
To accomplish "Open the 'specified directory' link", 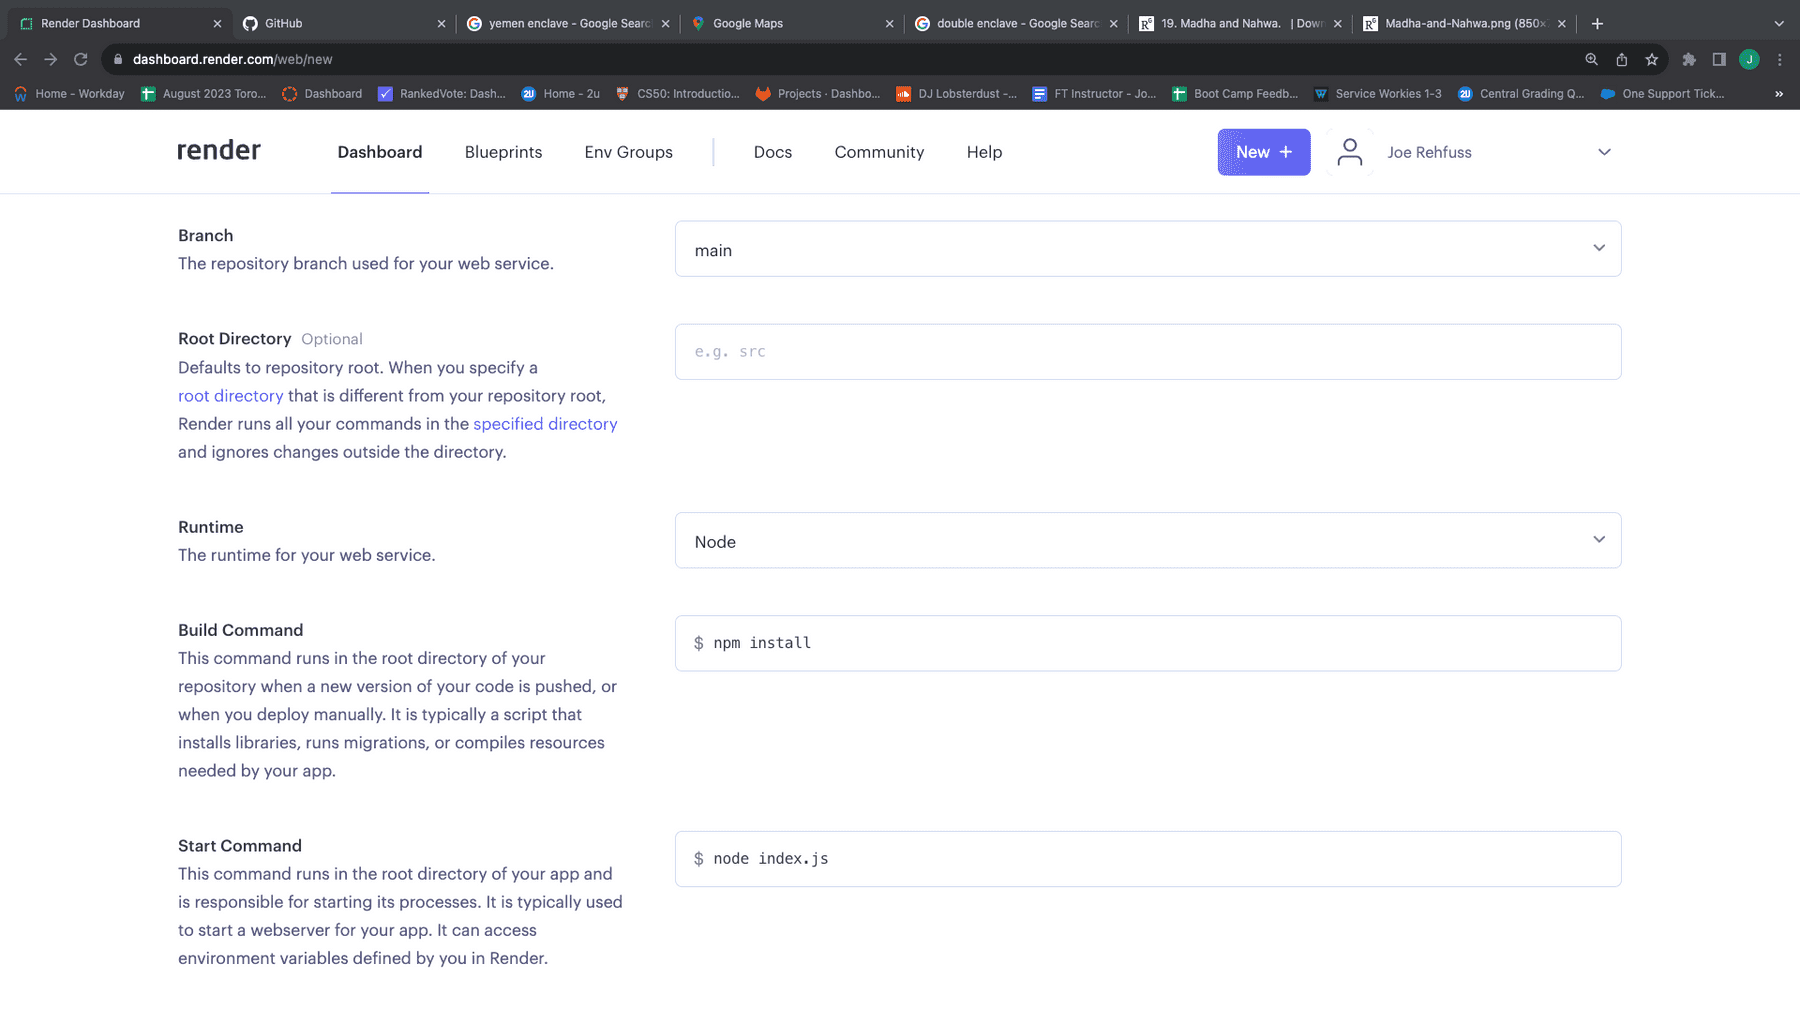I will (545, 424).
